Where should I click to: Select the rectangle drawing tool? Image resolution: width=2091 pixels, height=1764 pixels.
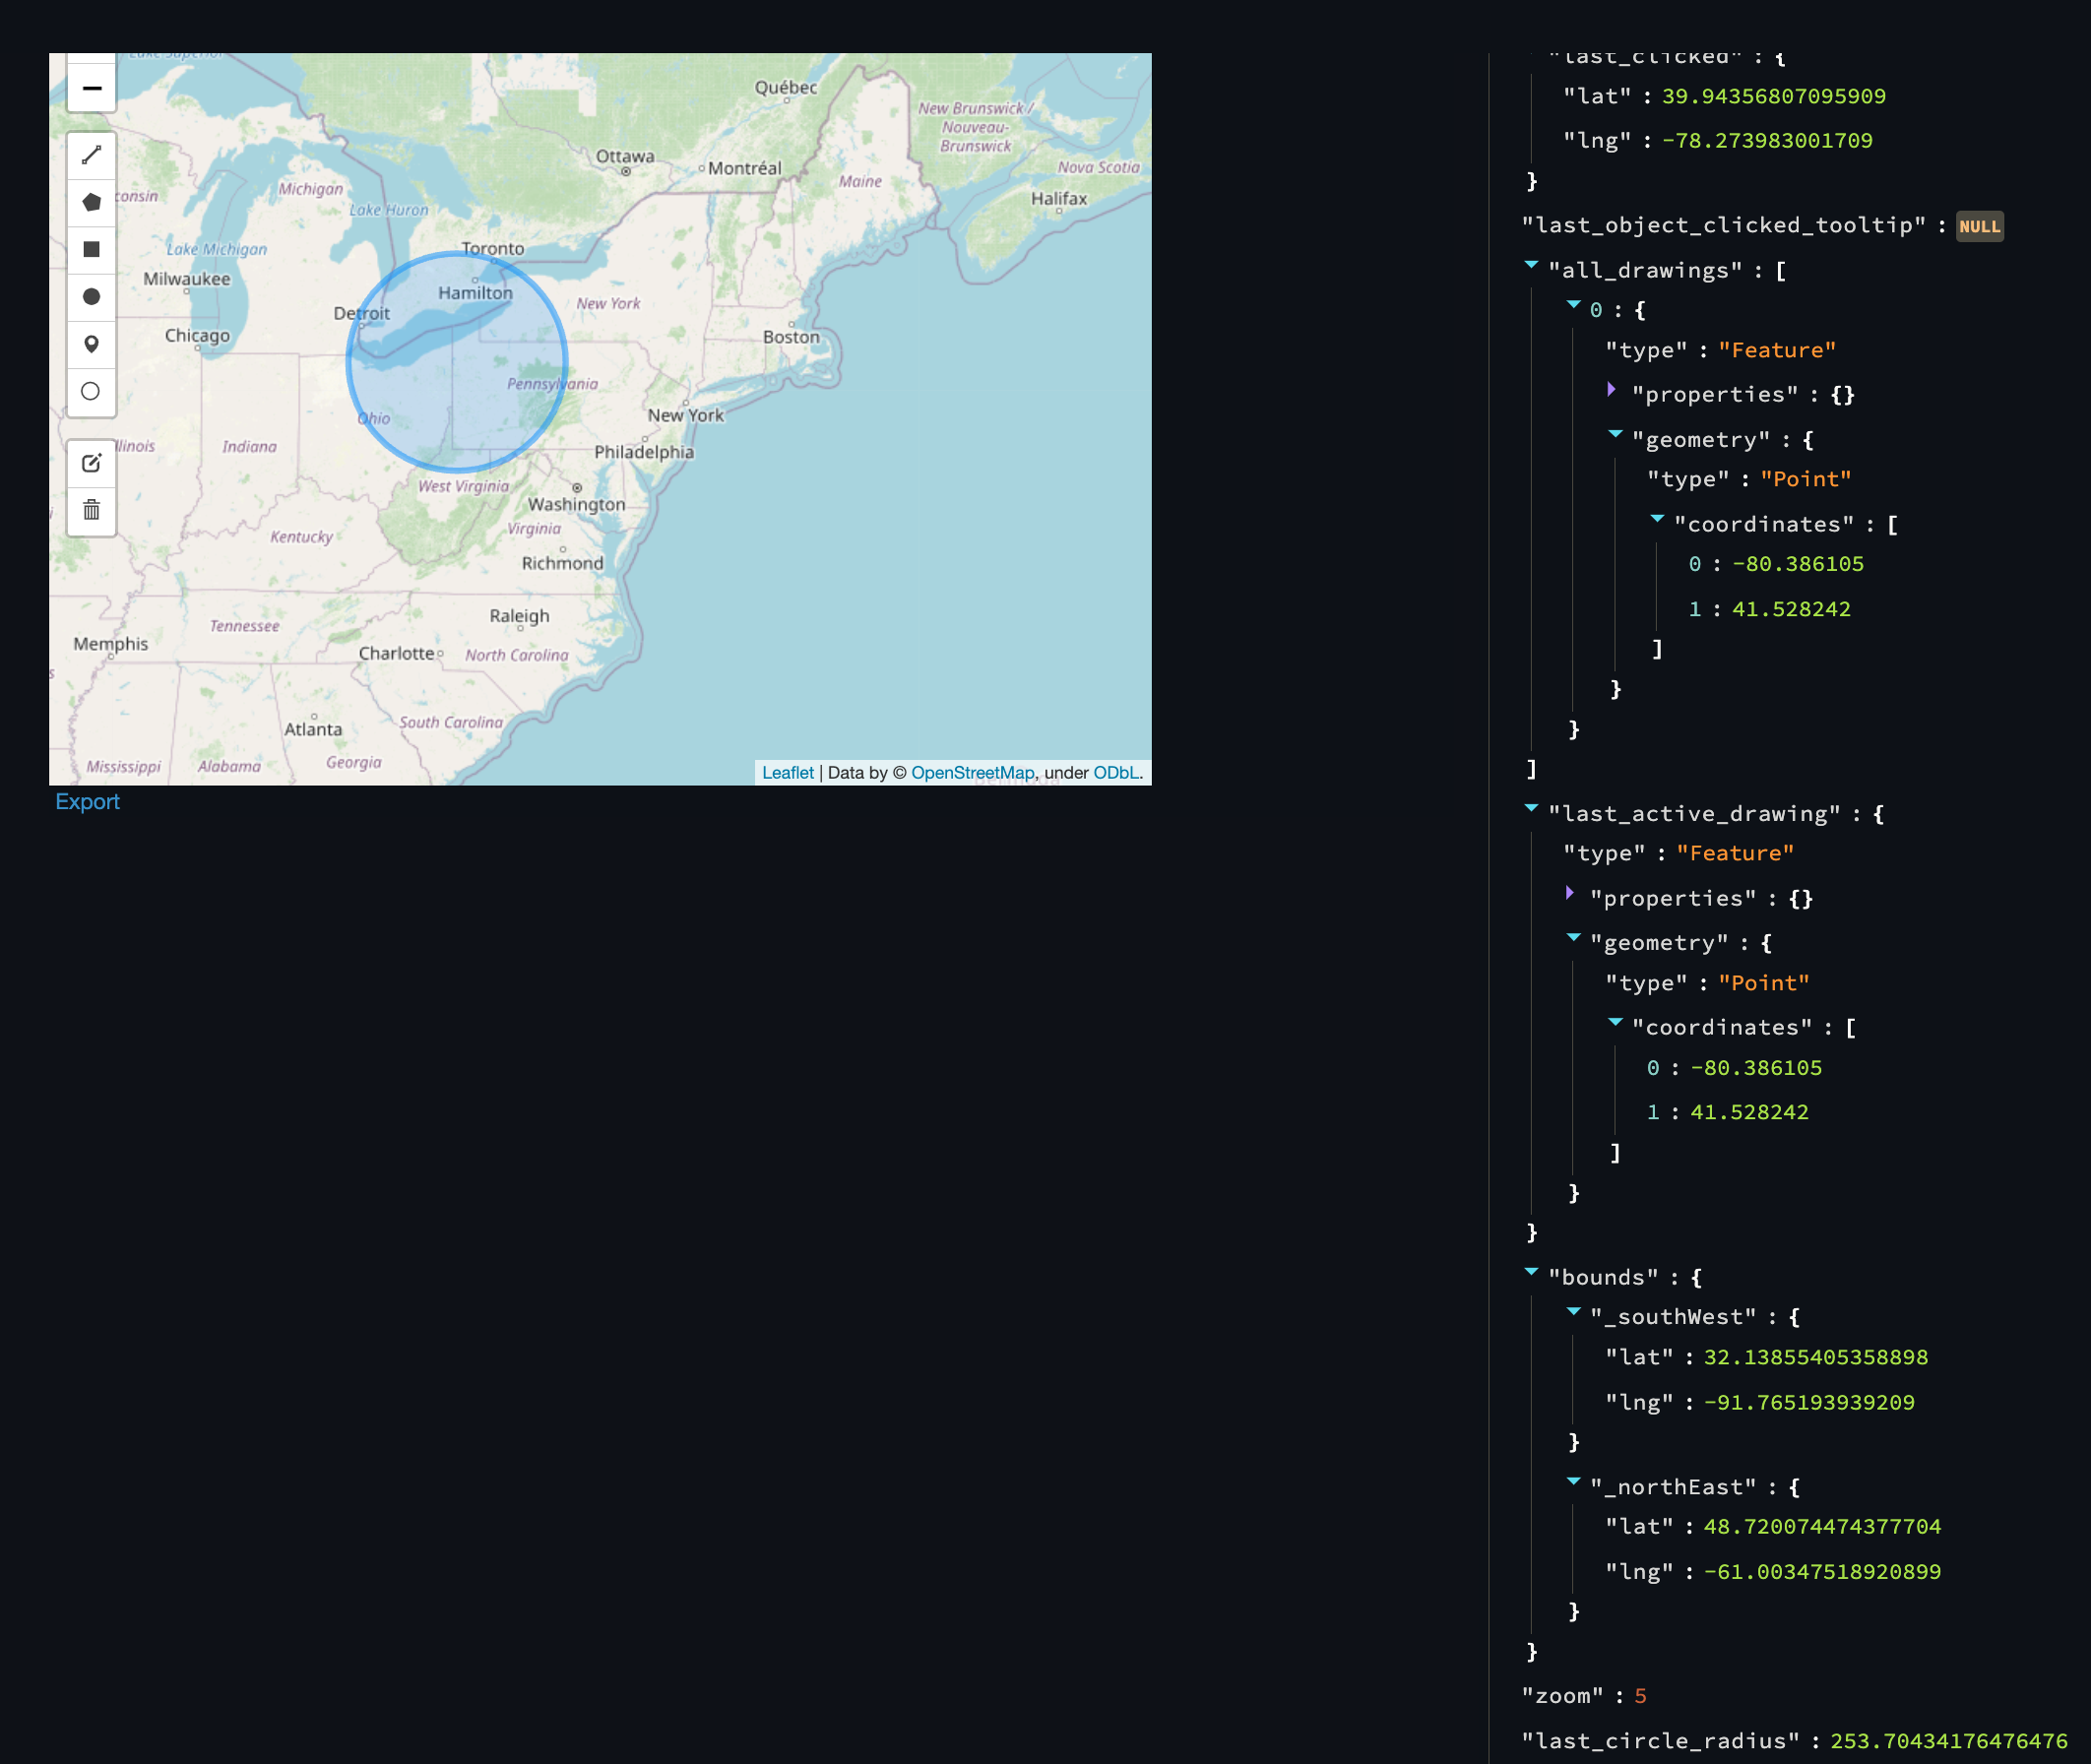pos(91,249)
